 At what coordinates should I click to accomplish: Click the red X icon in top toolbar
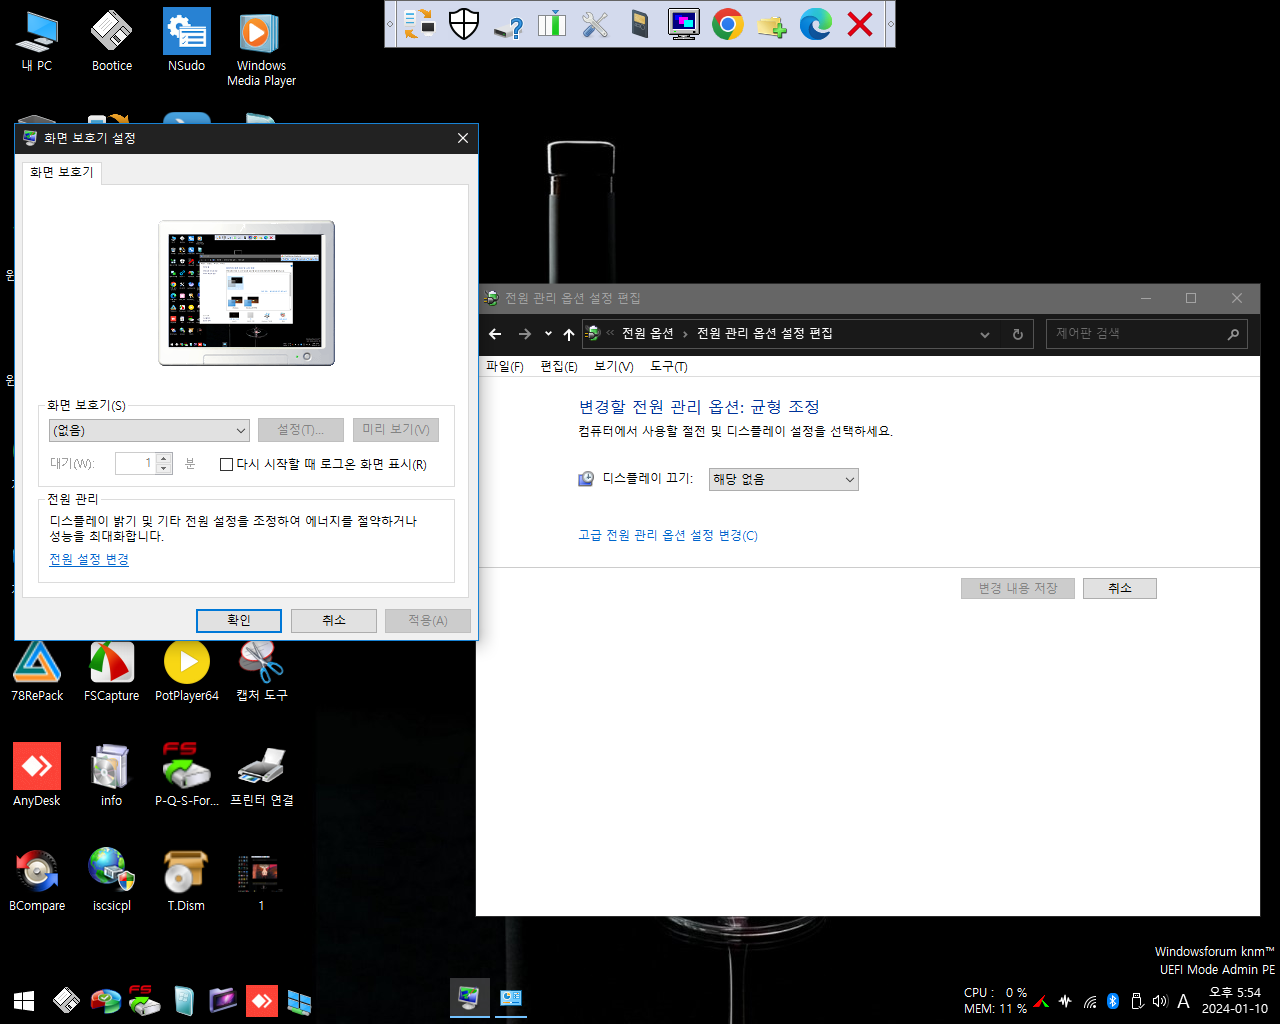[x=860, y=24]
